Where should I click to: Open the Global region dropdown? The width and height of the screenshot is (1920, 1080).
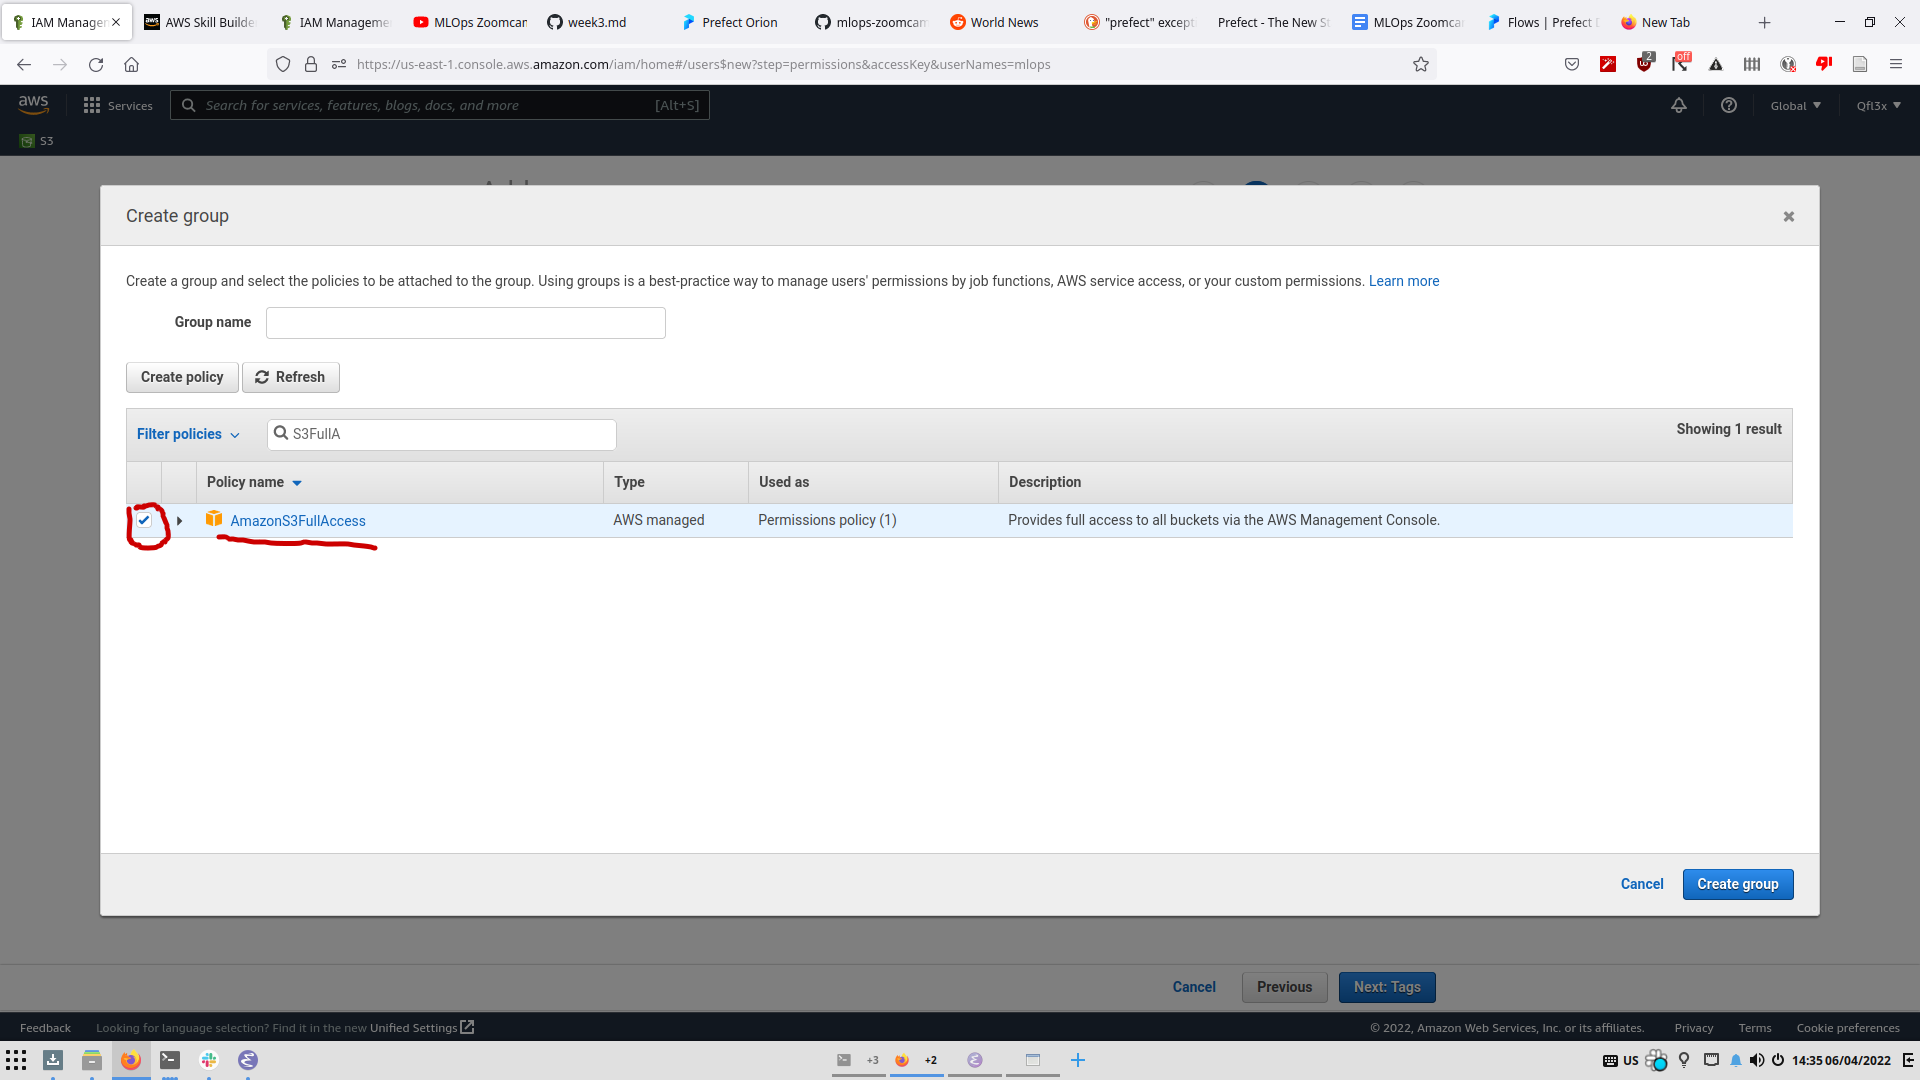[x=1795, y=105]
